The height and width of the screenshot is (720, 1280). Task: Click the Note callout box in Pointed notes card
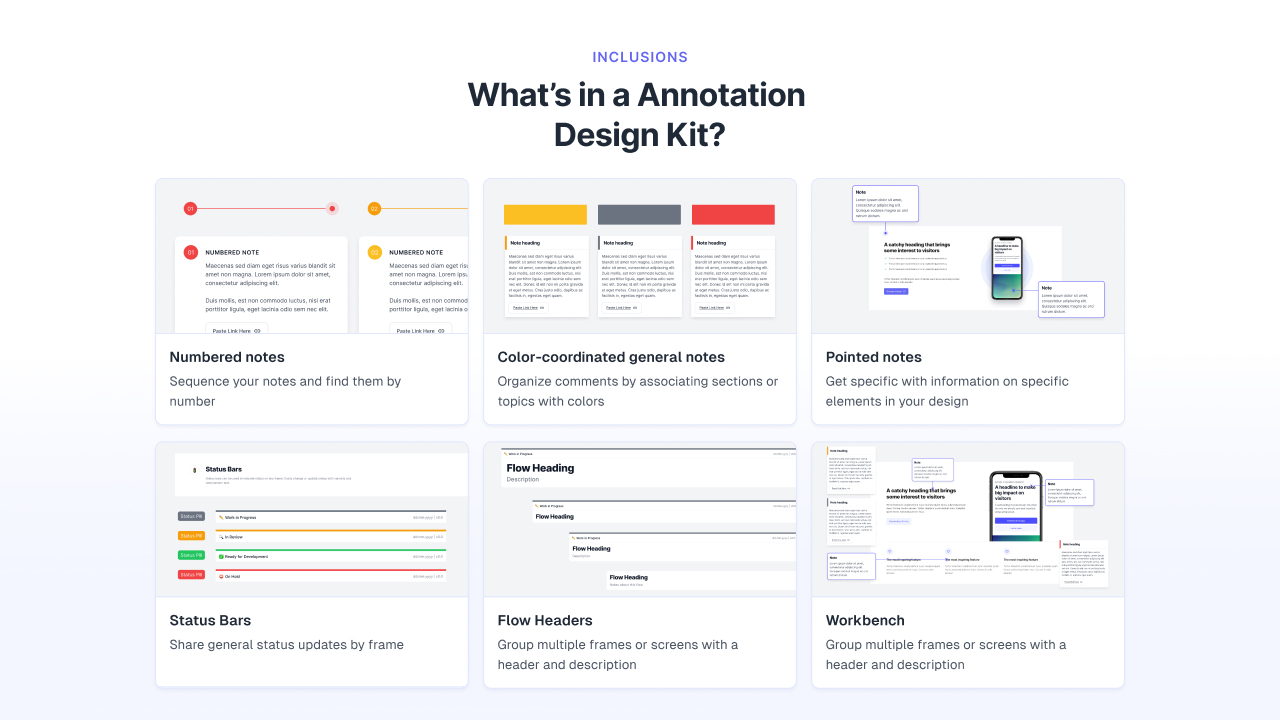[x=885, y=203]
